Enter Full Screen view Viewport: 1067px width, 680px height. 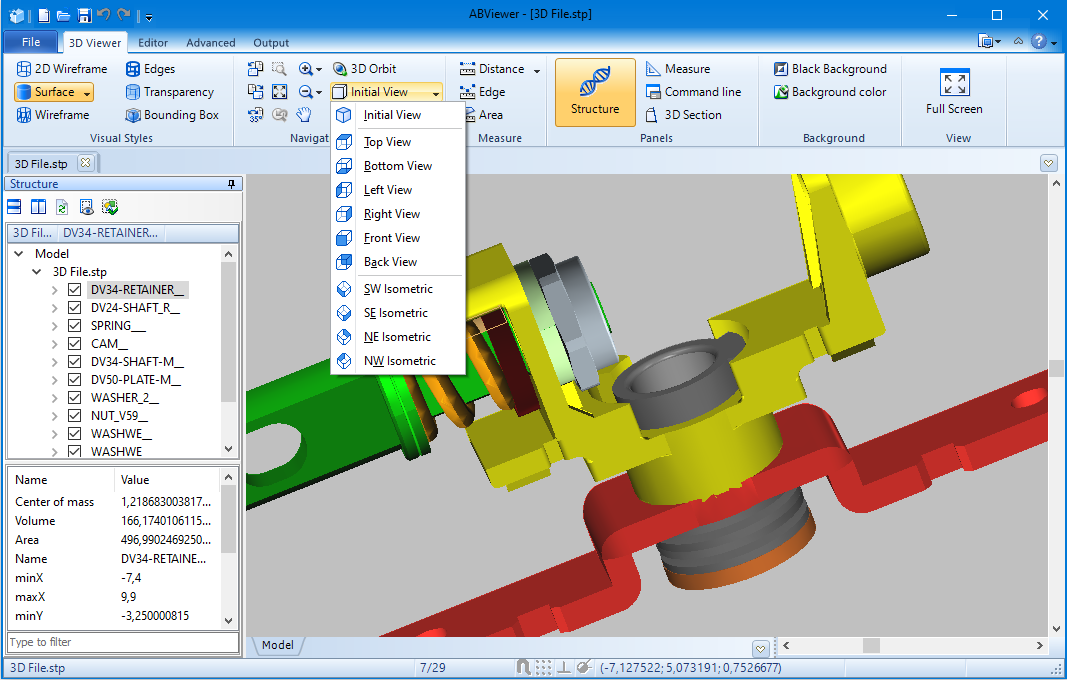click(x=954, y=92)
